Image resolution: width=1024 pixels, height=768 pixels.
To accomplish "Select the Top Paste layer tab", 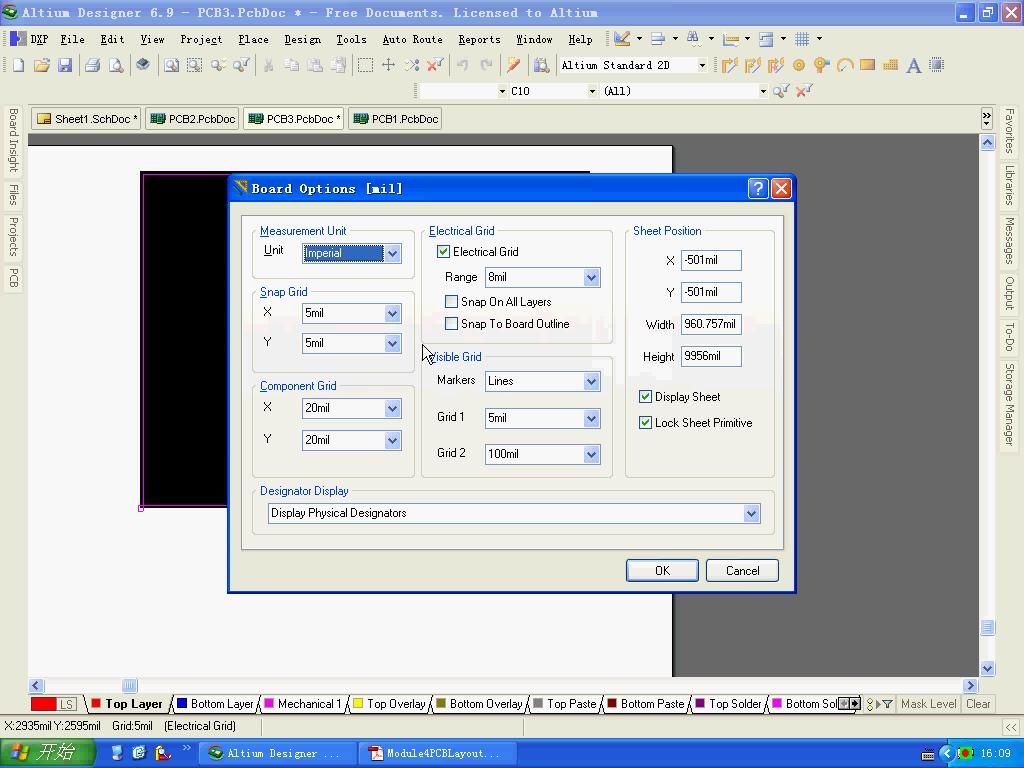I will (x=566, y=704).
